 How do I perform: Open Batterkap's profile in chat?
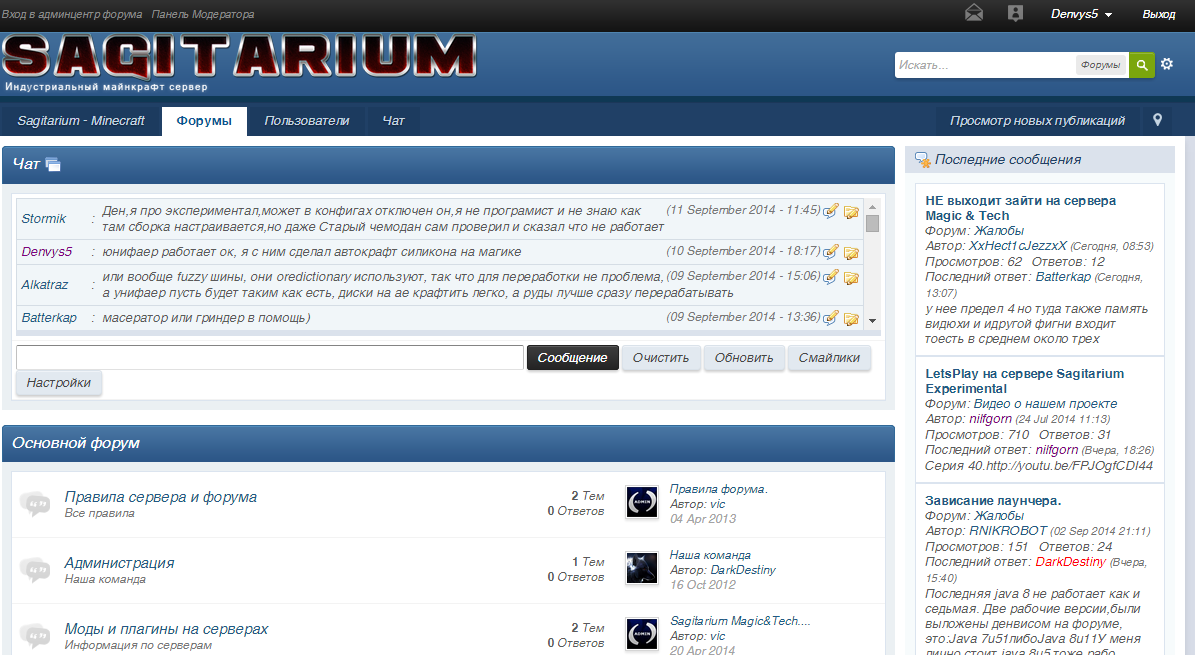click(x=49, y=318)
